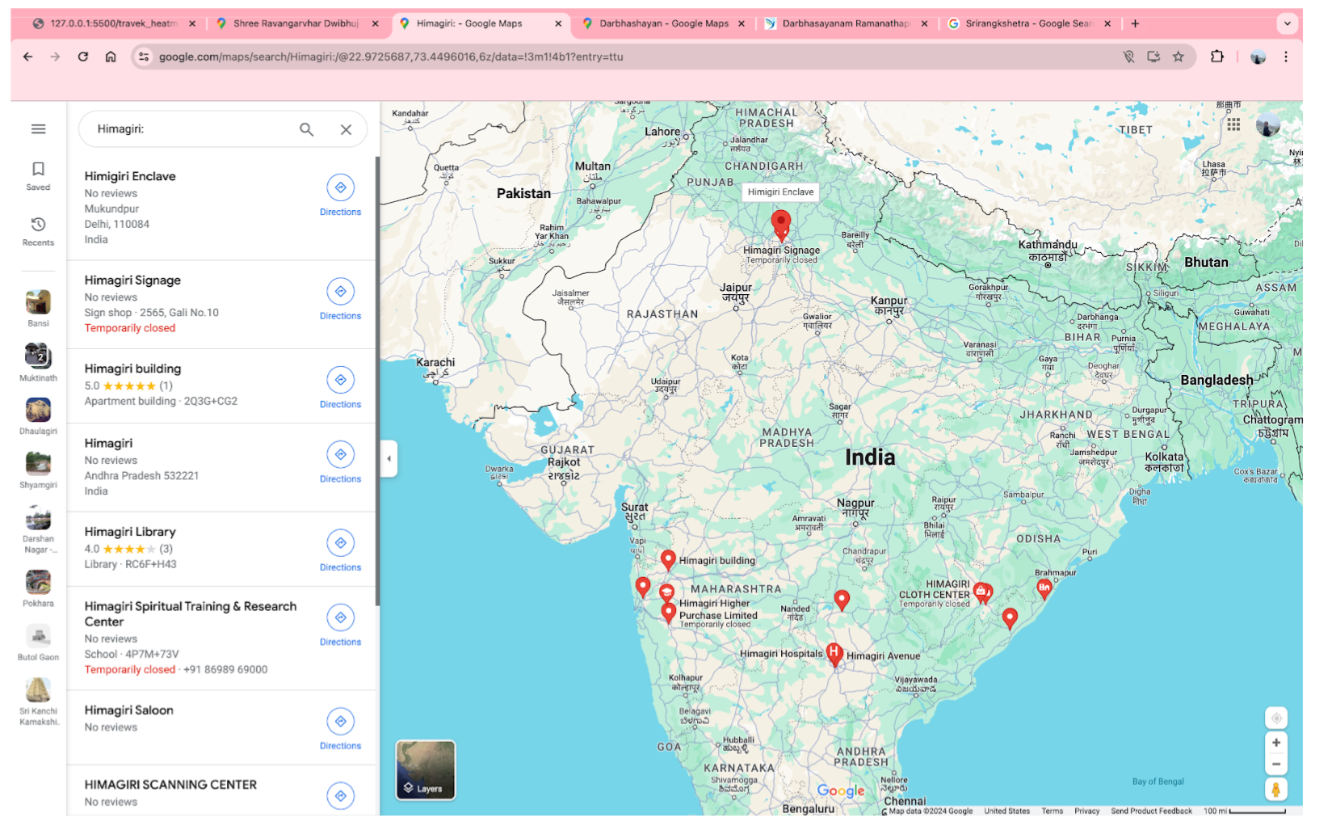Zoom in on the map
This screenshot has width=1324, height=834.
point(1276,743)
